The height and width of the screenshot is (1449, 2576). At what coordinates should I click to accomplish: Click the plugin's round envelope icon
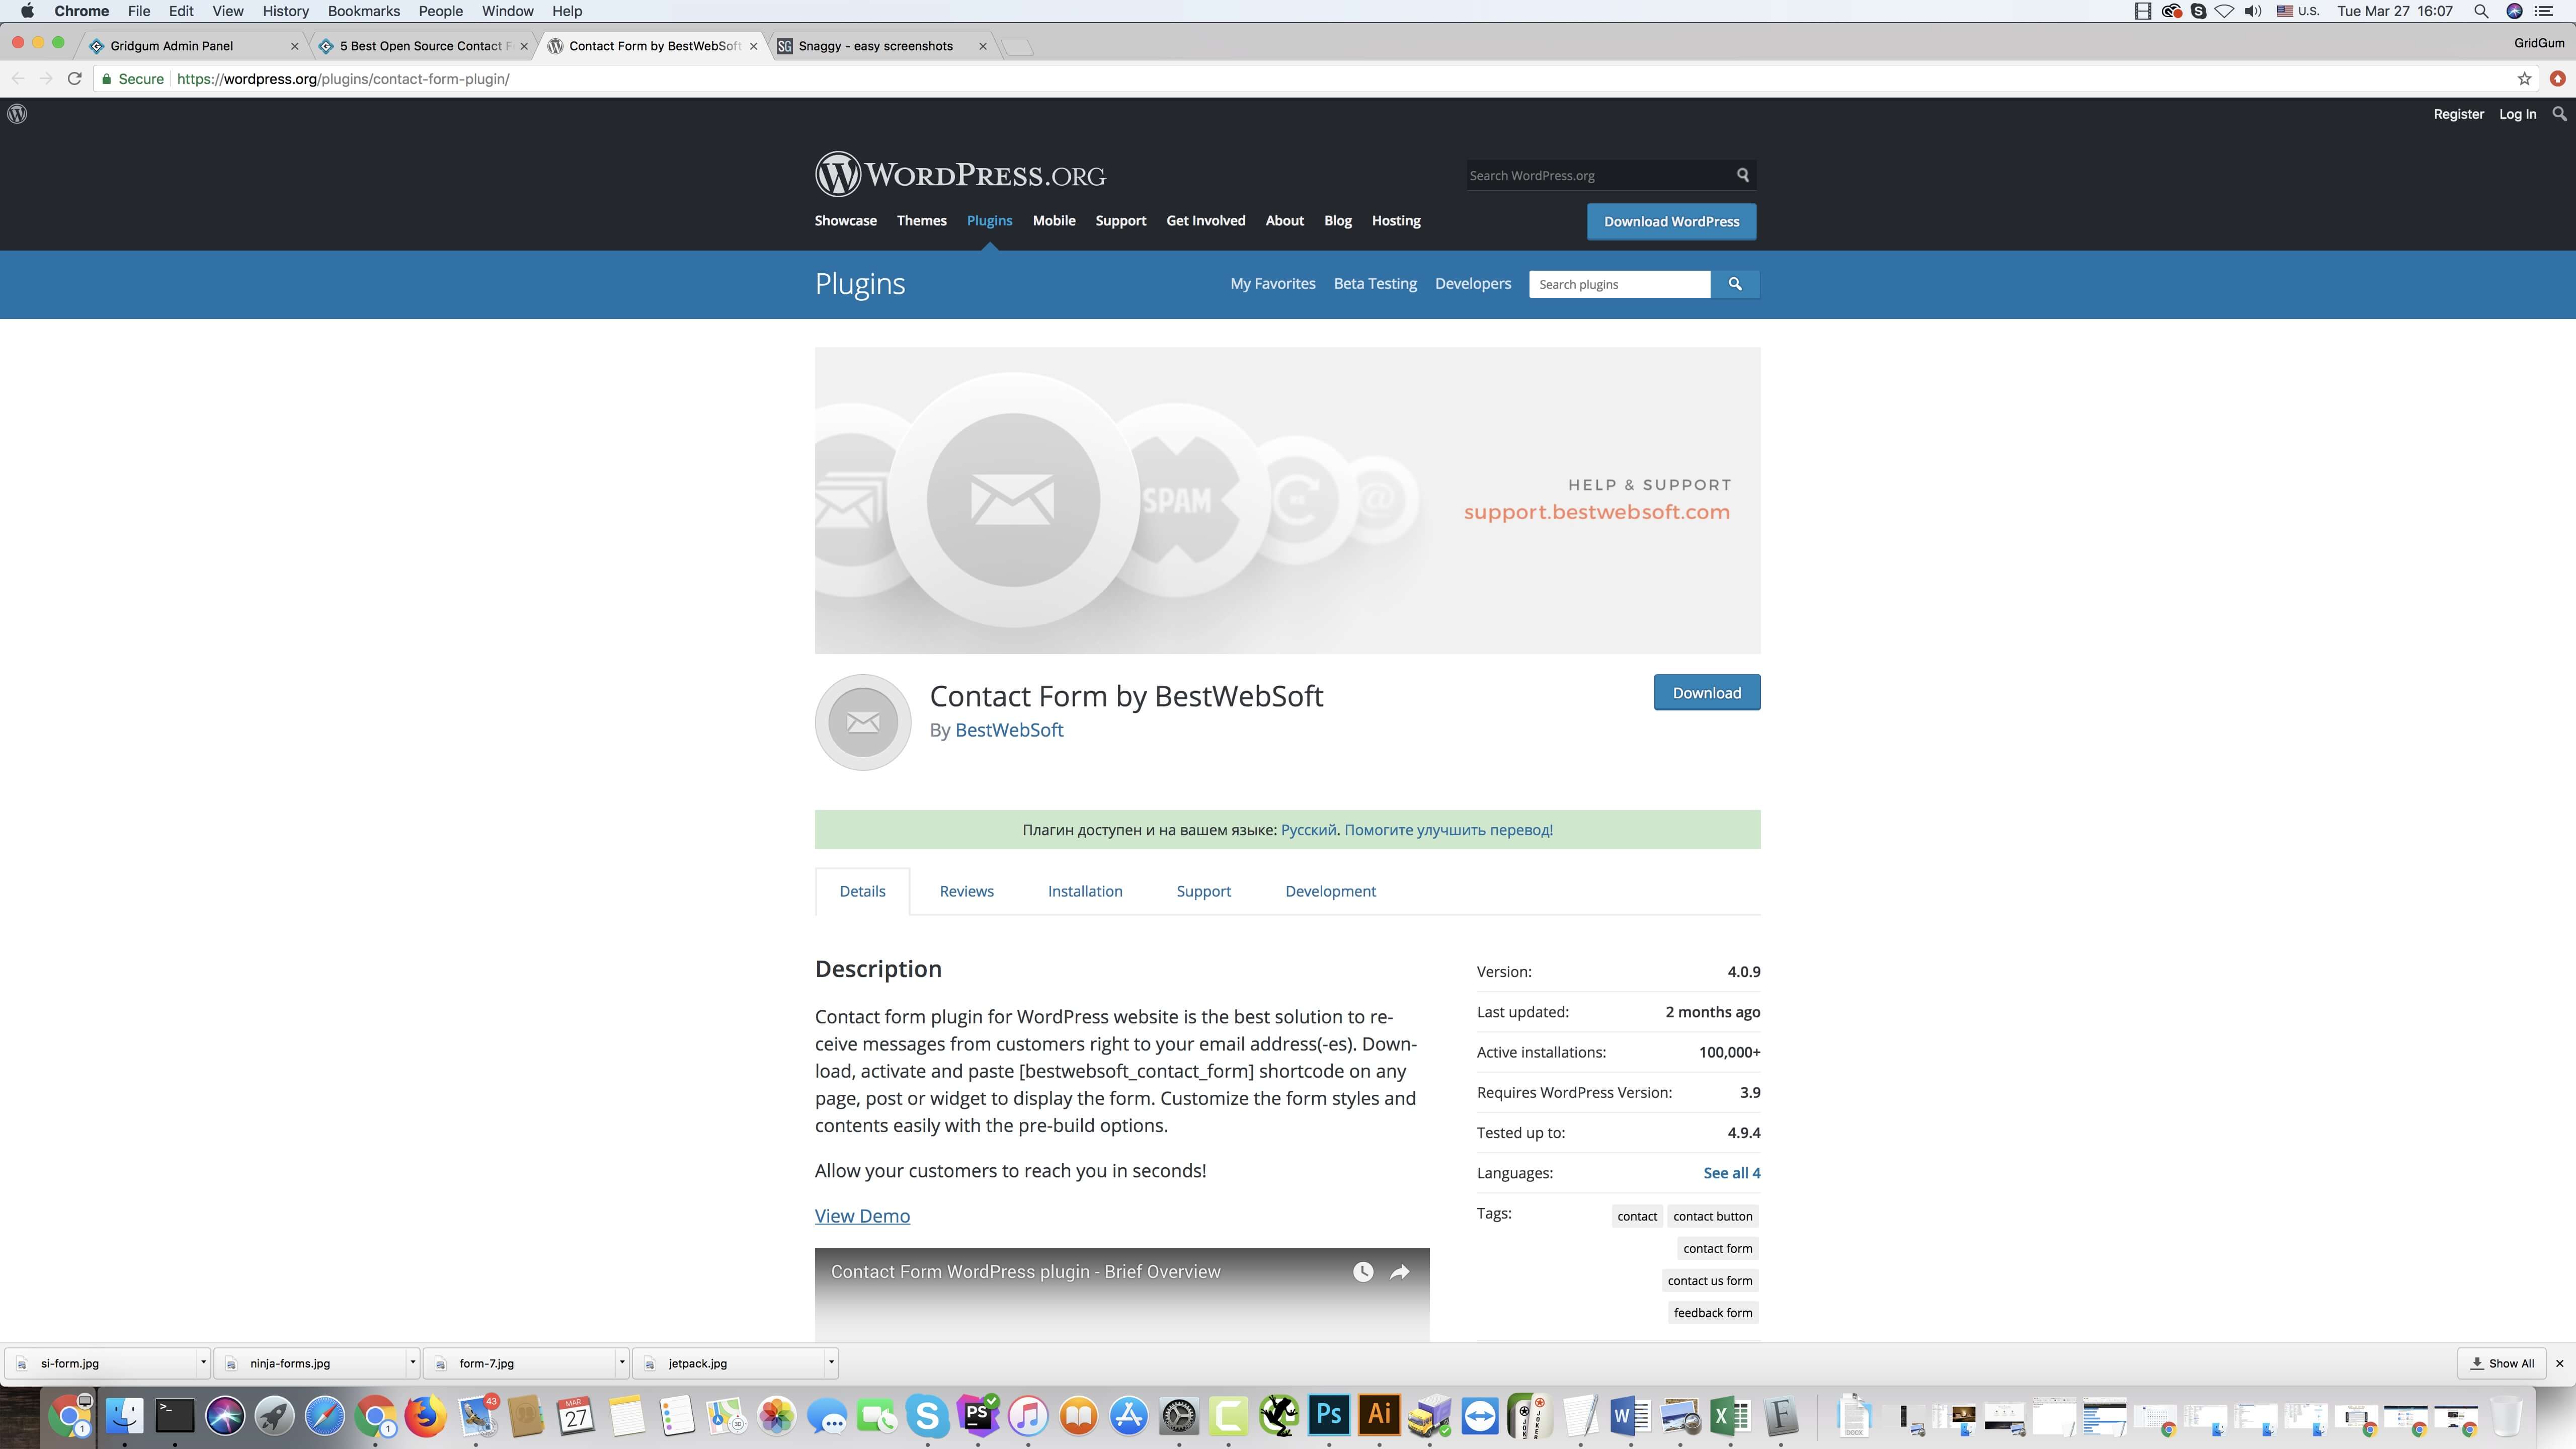pyautogui.click(x=863, y=722)
